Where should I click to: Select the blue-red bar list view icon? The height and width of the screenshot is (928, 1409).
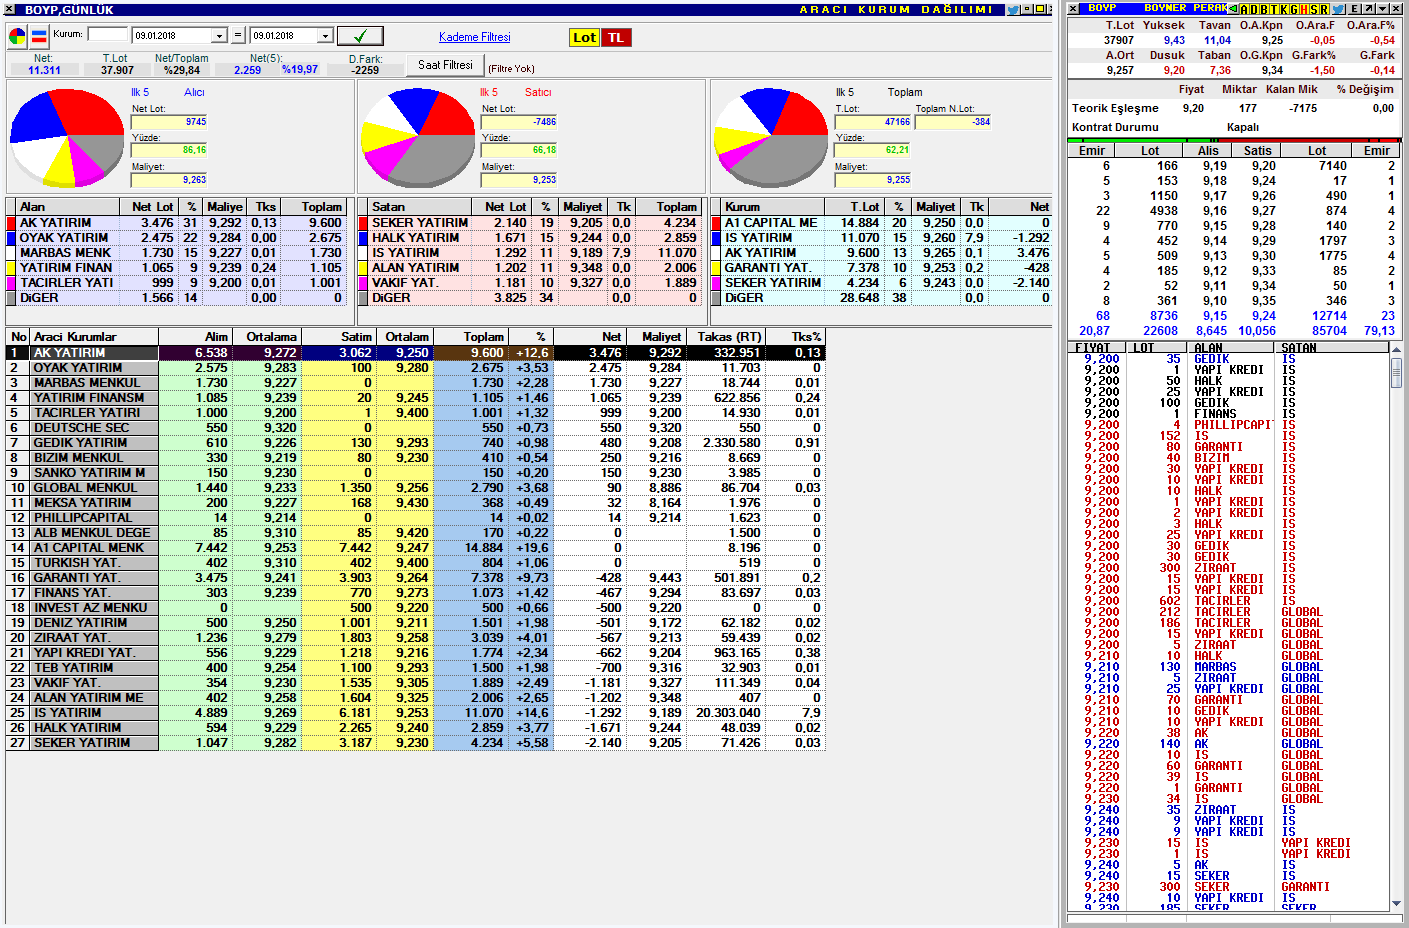39,37
